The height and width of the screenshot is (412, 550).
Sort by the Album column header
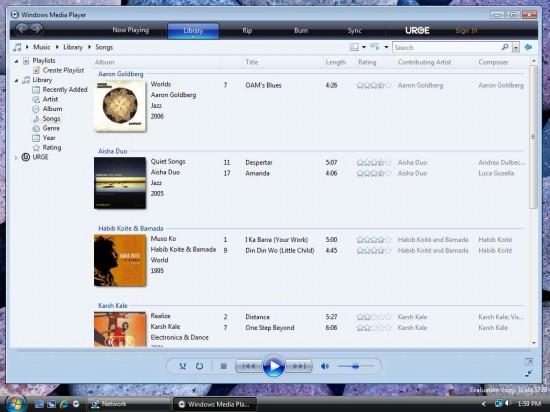click(105, 62)
